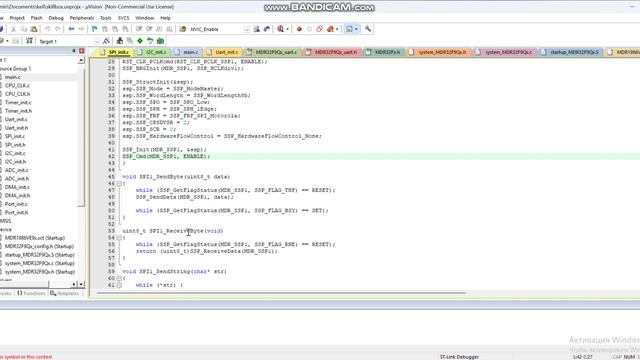This screenshot has width=640, height=360.
Task: Start incremental find
Action: [267, 29]
